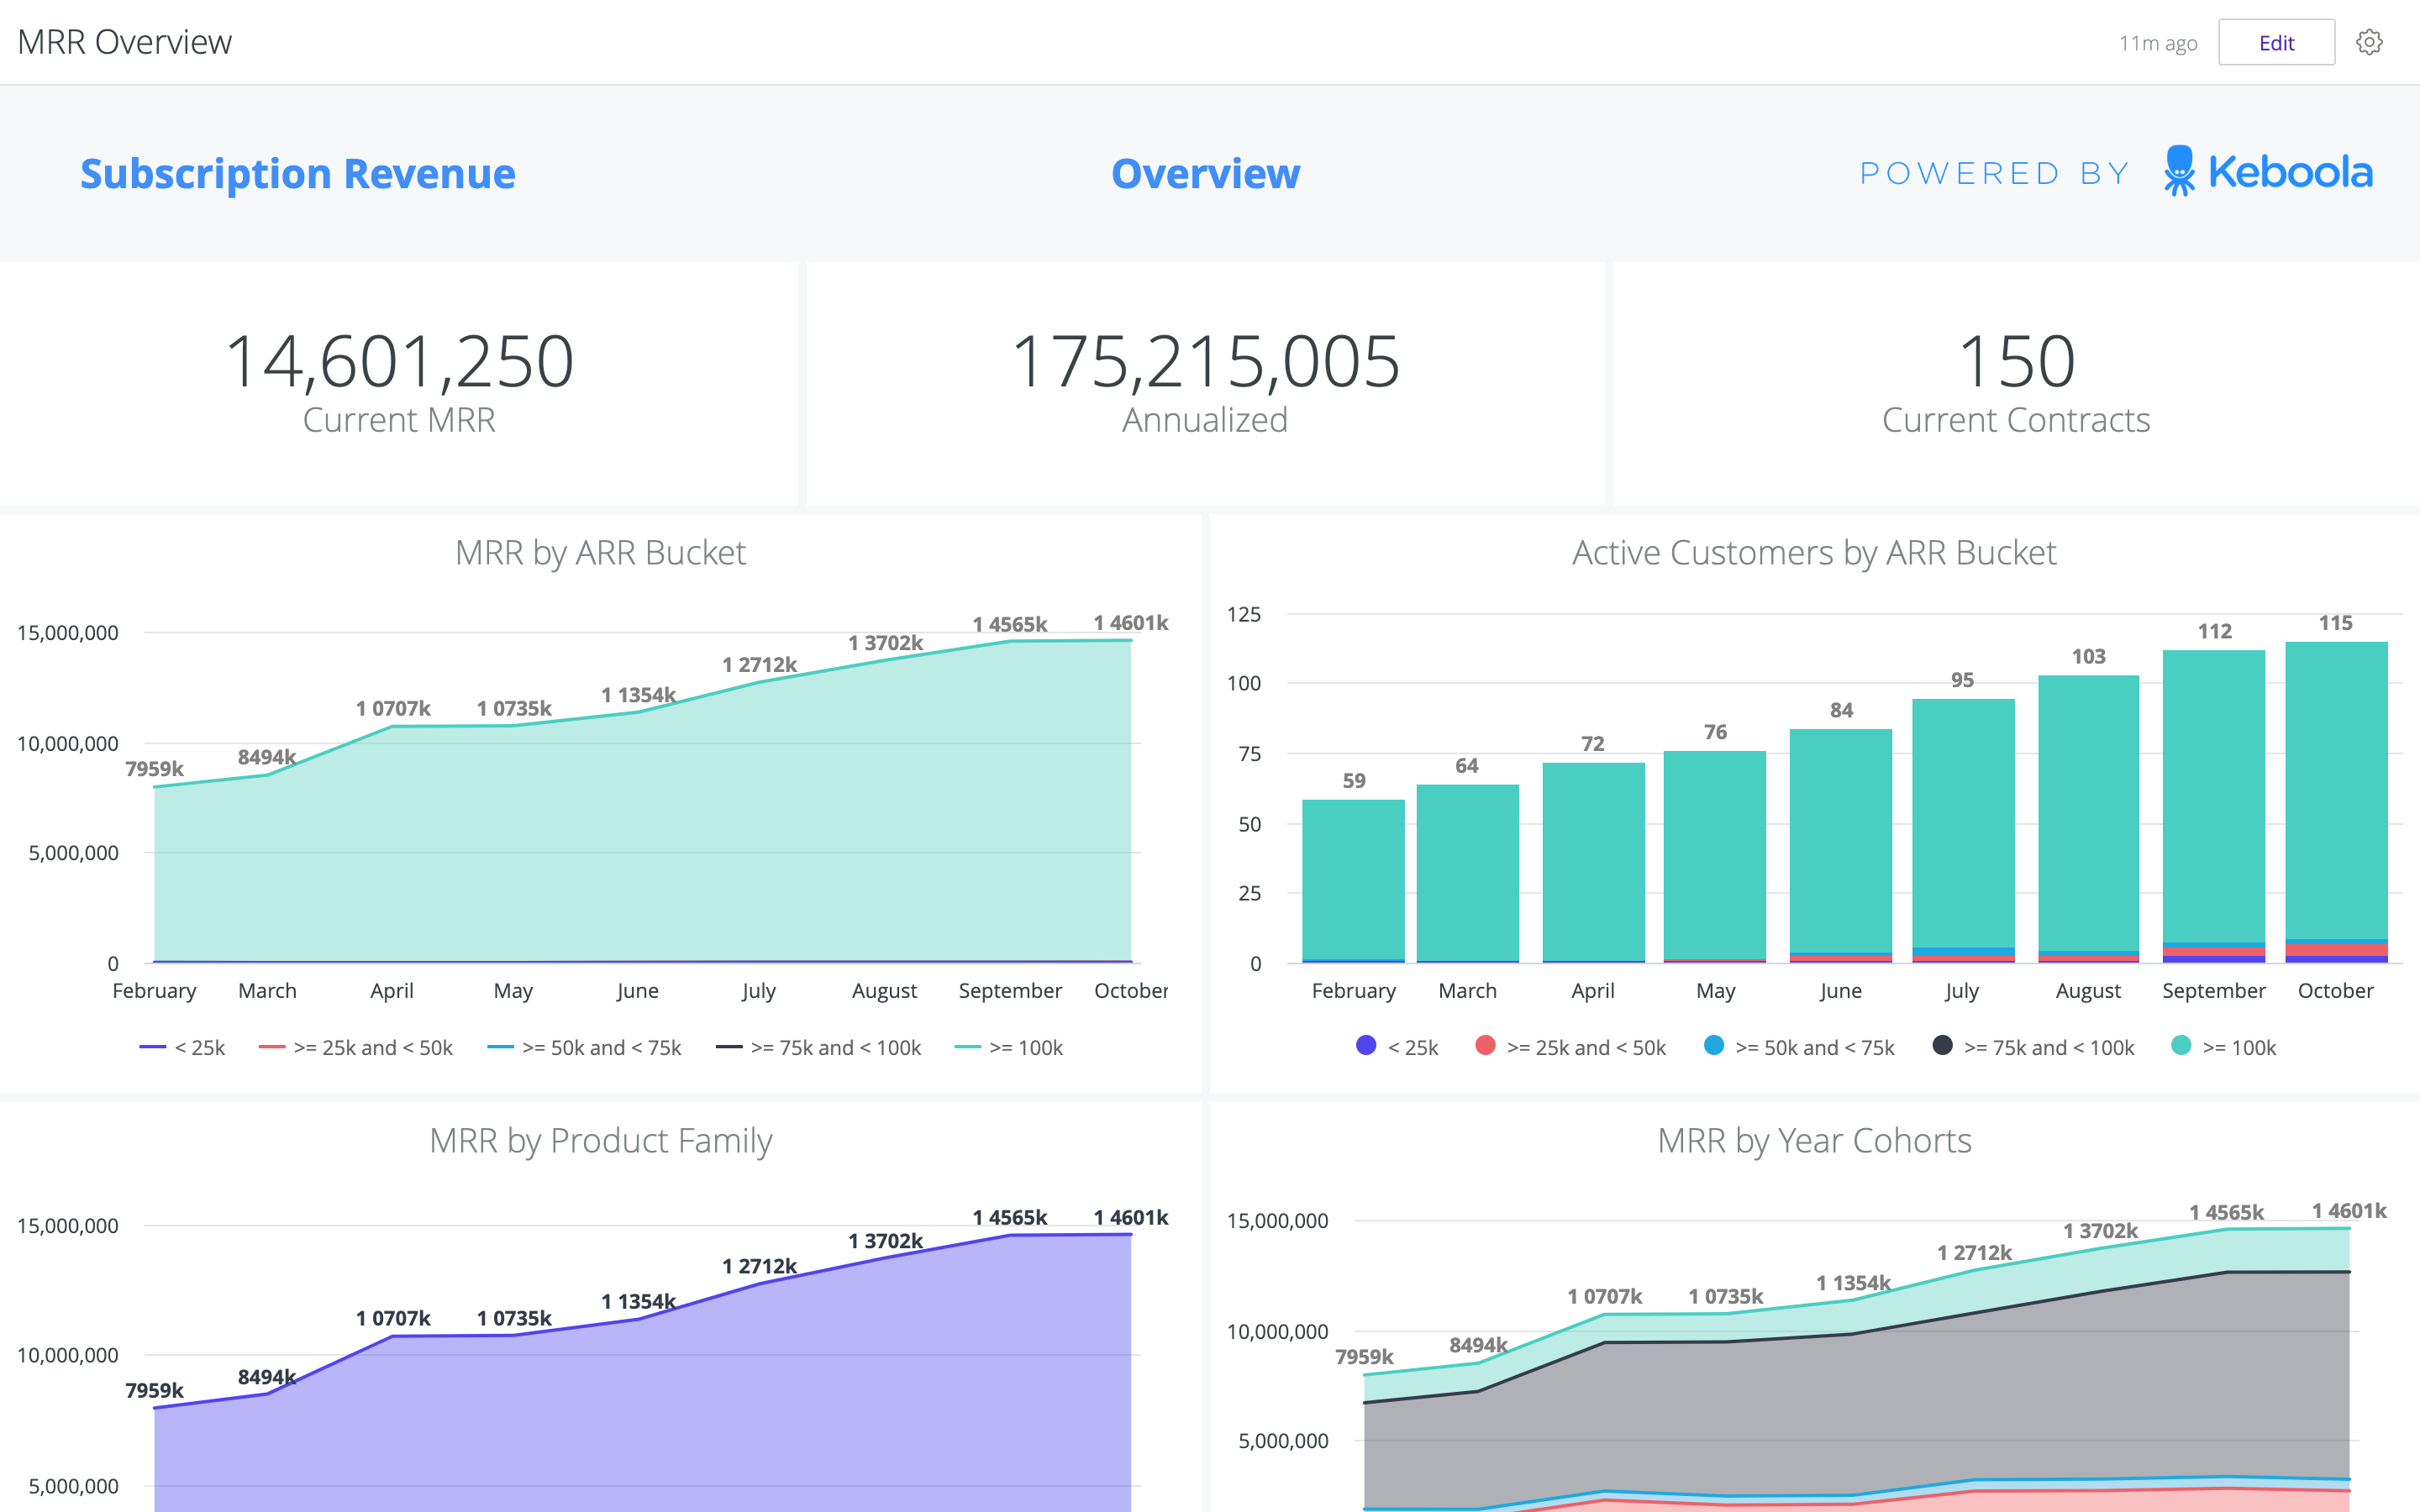Click the 'Active Customers by ARR Bucket' title
Screen dimensions: 2420x1512
pos(1814,553)
